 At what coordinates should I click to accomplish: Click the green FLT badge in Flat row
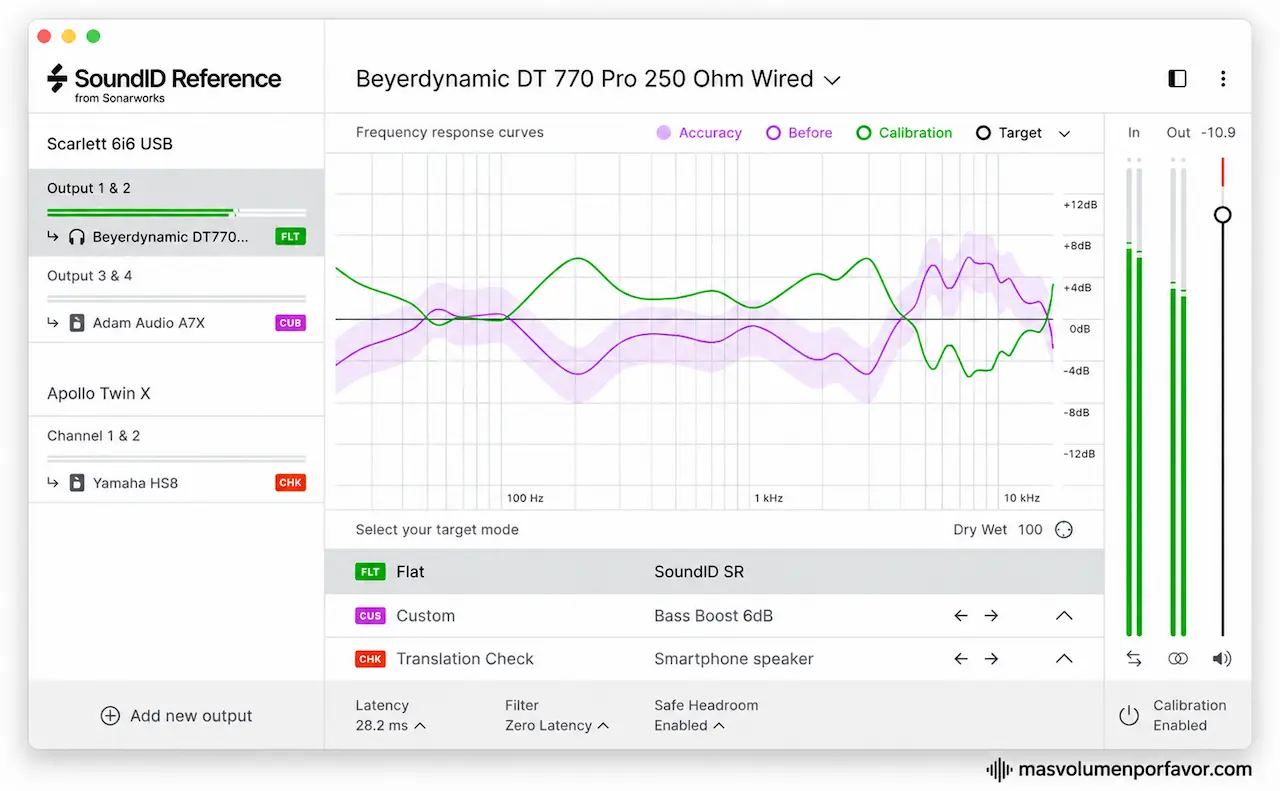(x=370, y=572)
